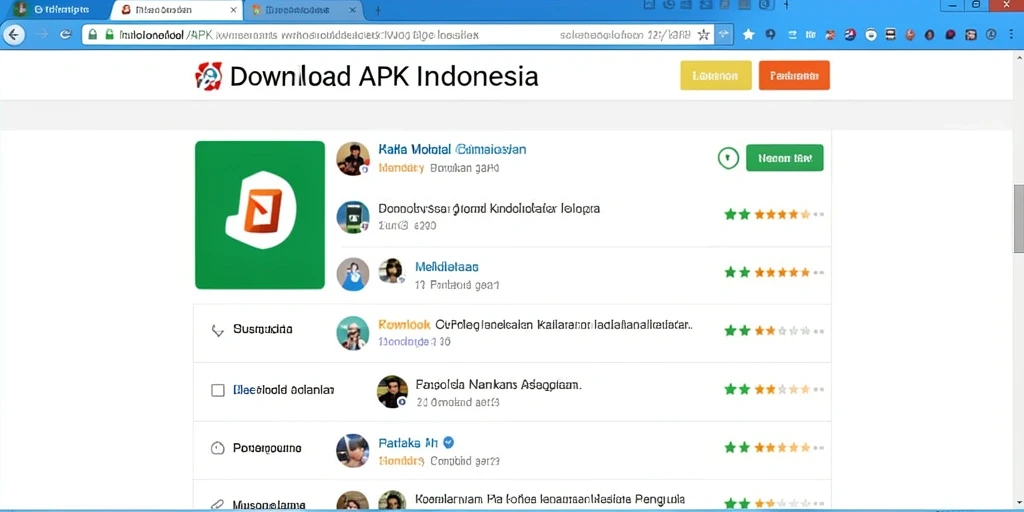Screen dimensions: 1024x512
Task: Click the phone avatar in second row
Action: [353, 217]
